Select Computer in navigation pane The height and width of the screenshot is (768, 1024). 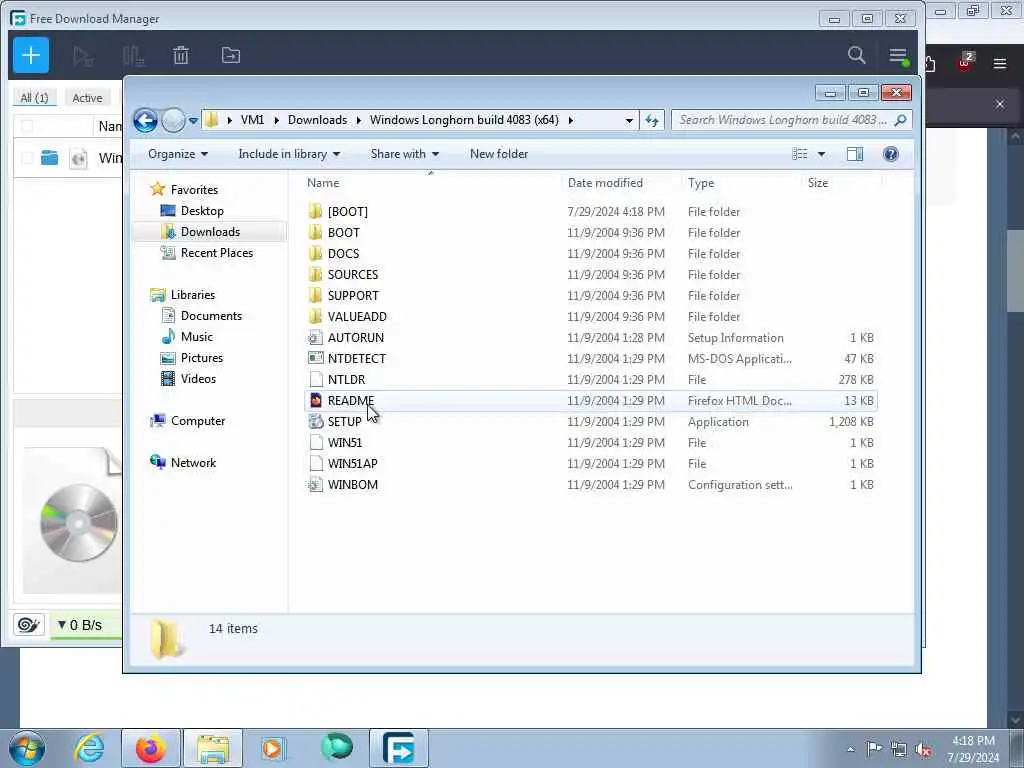tap(197, 421)
